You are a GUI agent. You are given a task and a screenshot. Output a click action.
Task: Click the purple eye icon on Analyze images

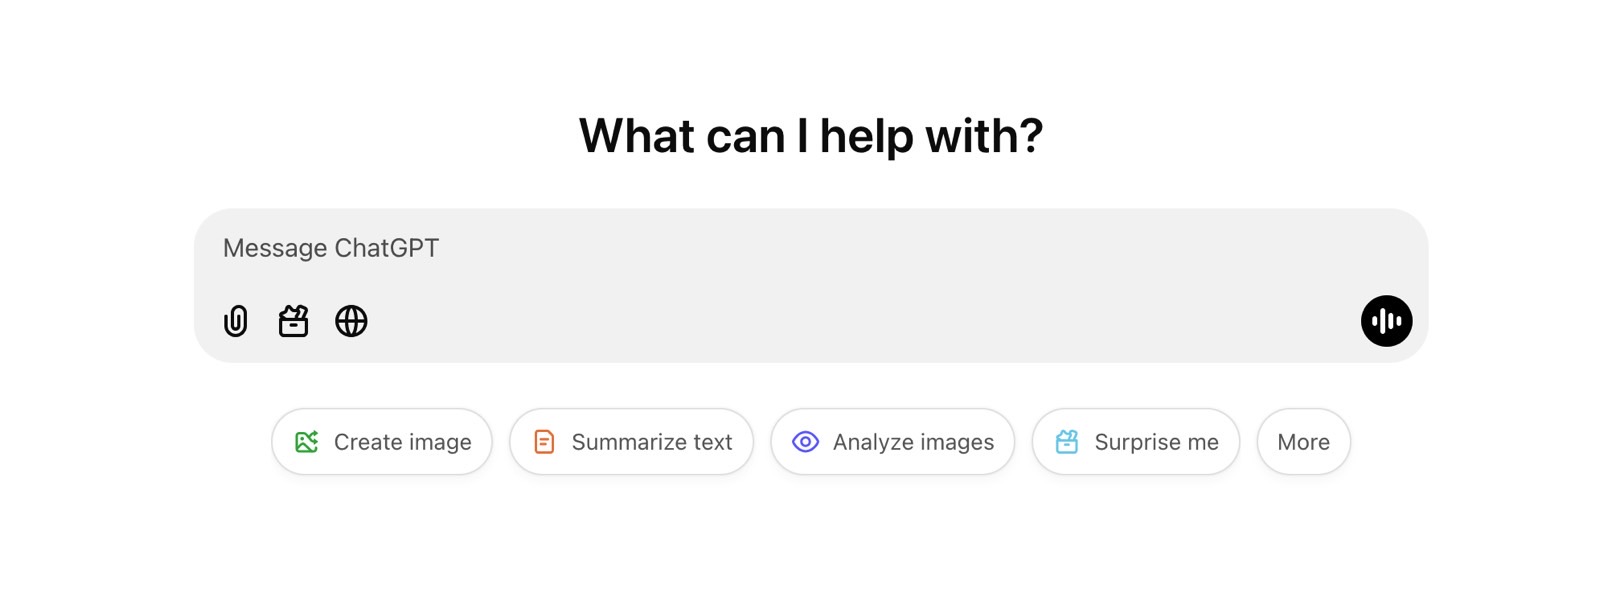(x=806, y=442)
